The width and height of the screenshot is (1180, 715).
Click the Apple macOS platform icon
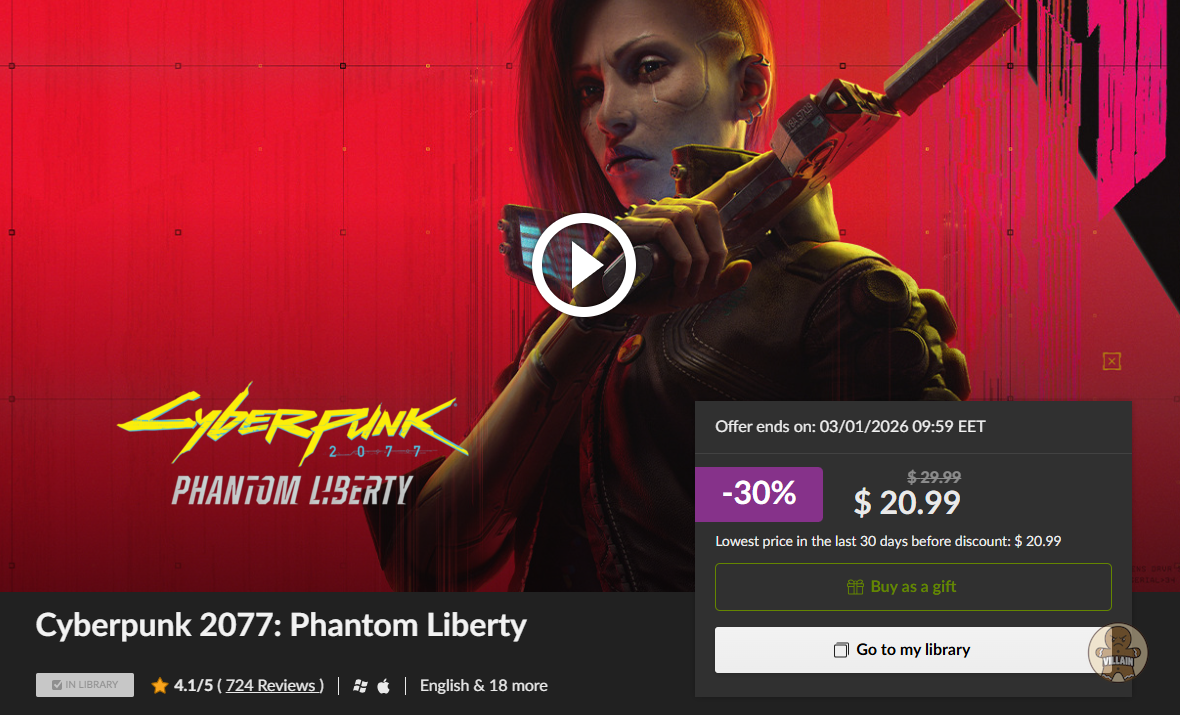[x=384, y=686]
